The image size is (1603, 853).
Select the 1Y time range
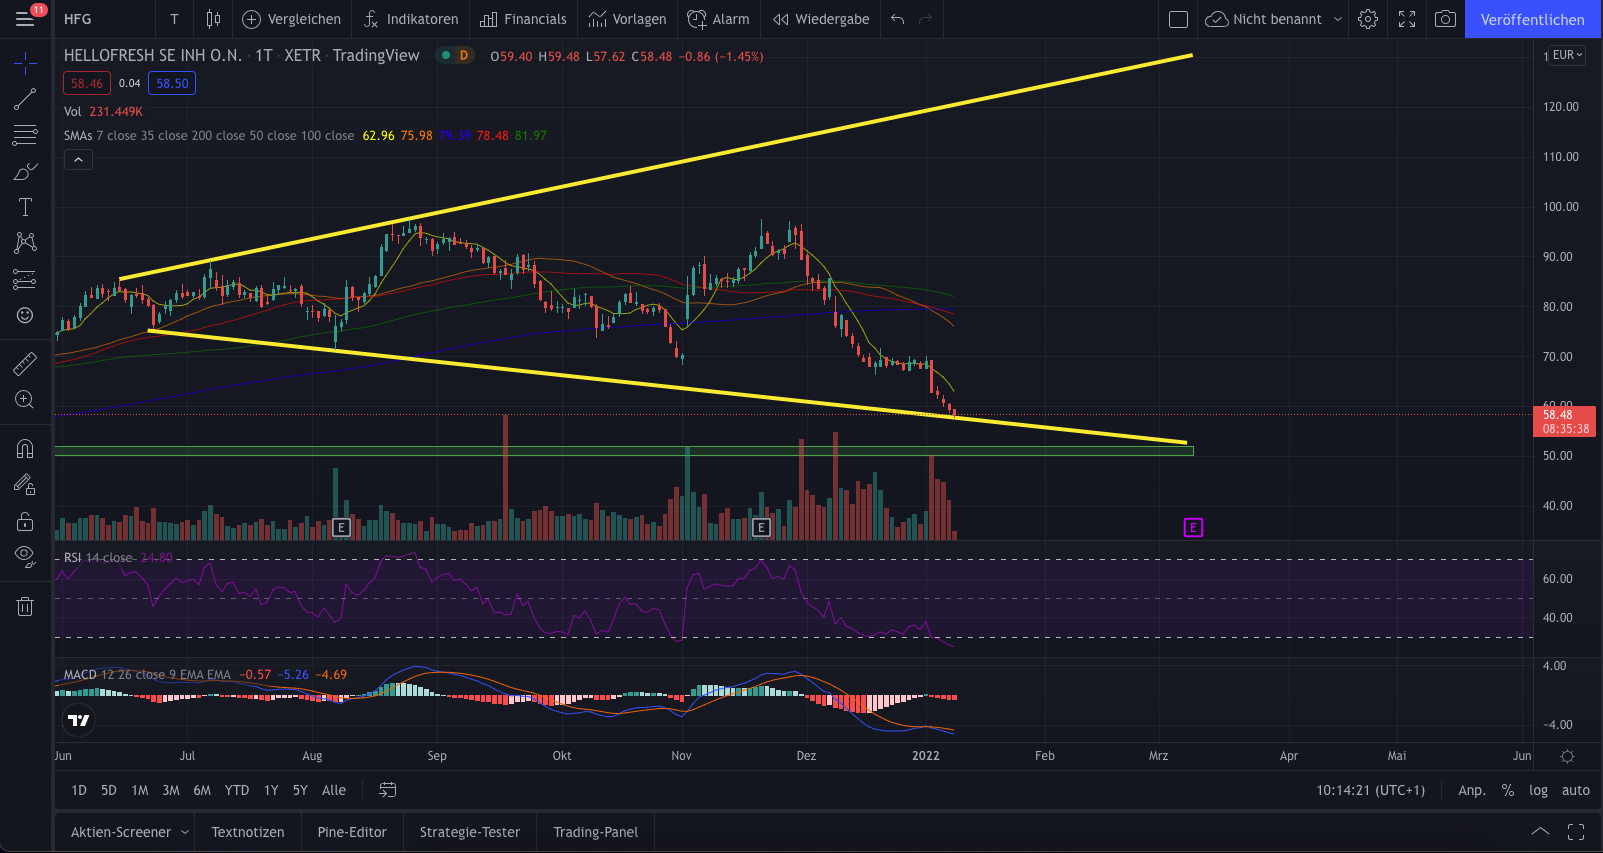pos(271,790)
